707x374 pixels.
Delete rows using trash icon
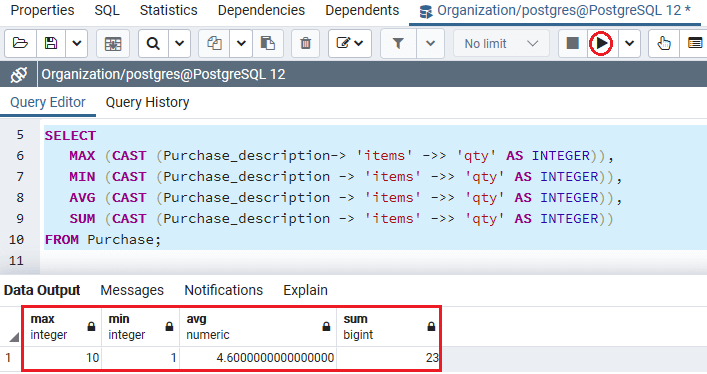(x=306, y=43)
